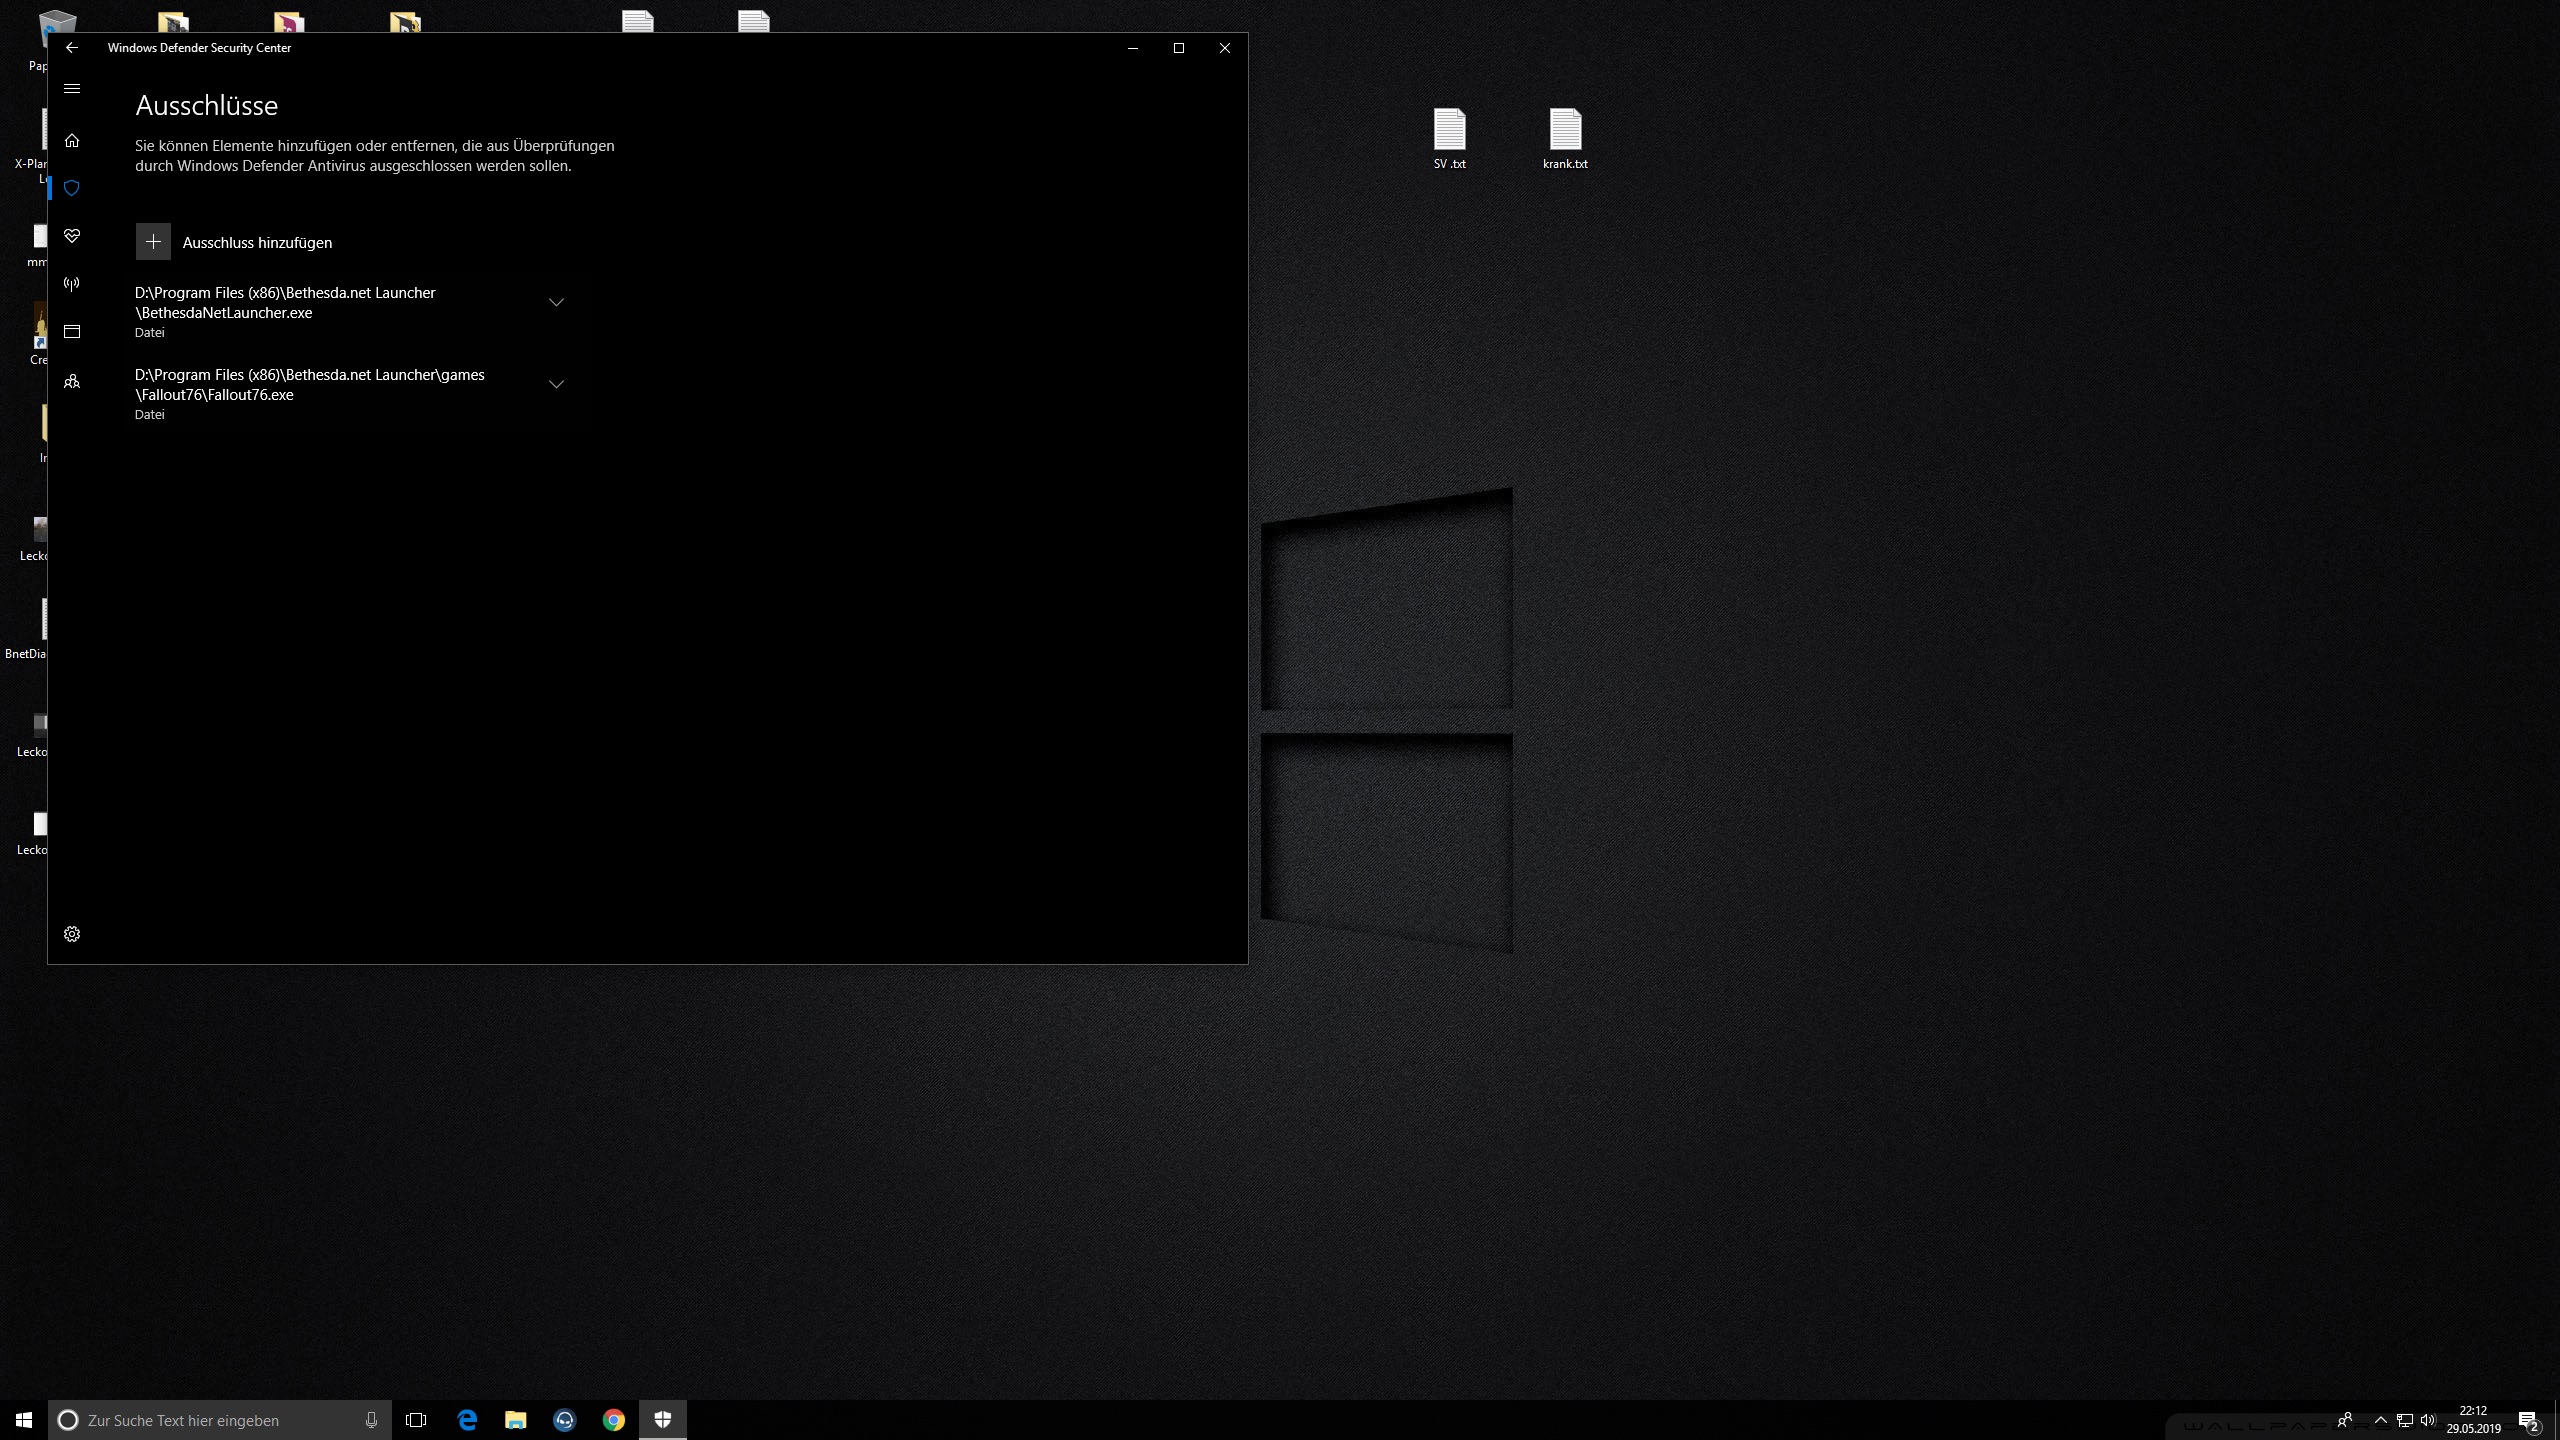Viewport: 2560px width, 1440px height.
Task: Open the clock showing 22:12
Action: [x=2474, y=1420]
